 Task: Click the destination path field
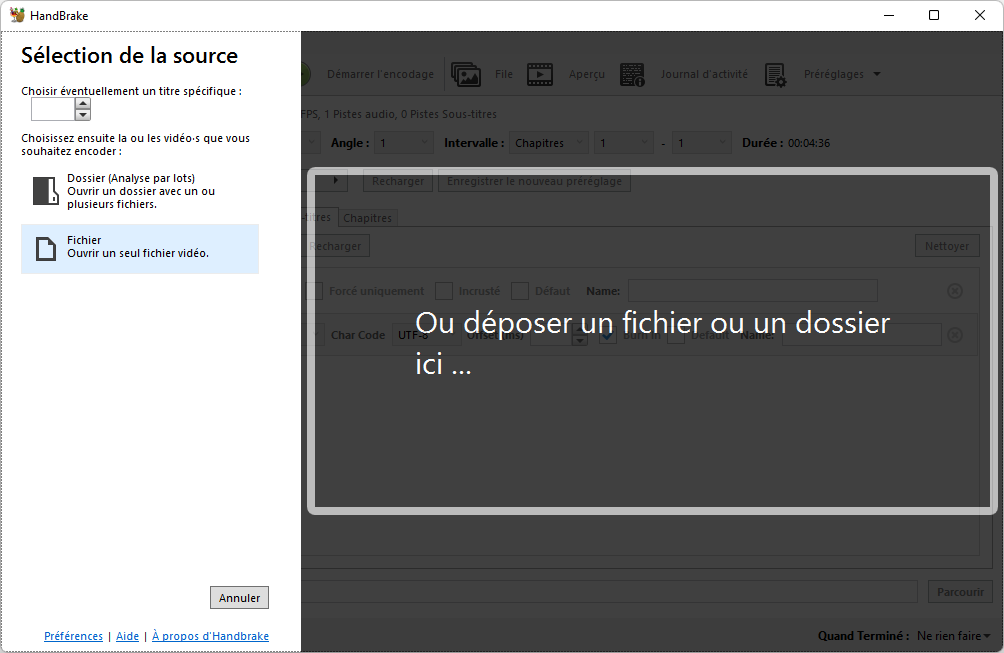point(609,592)
